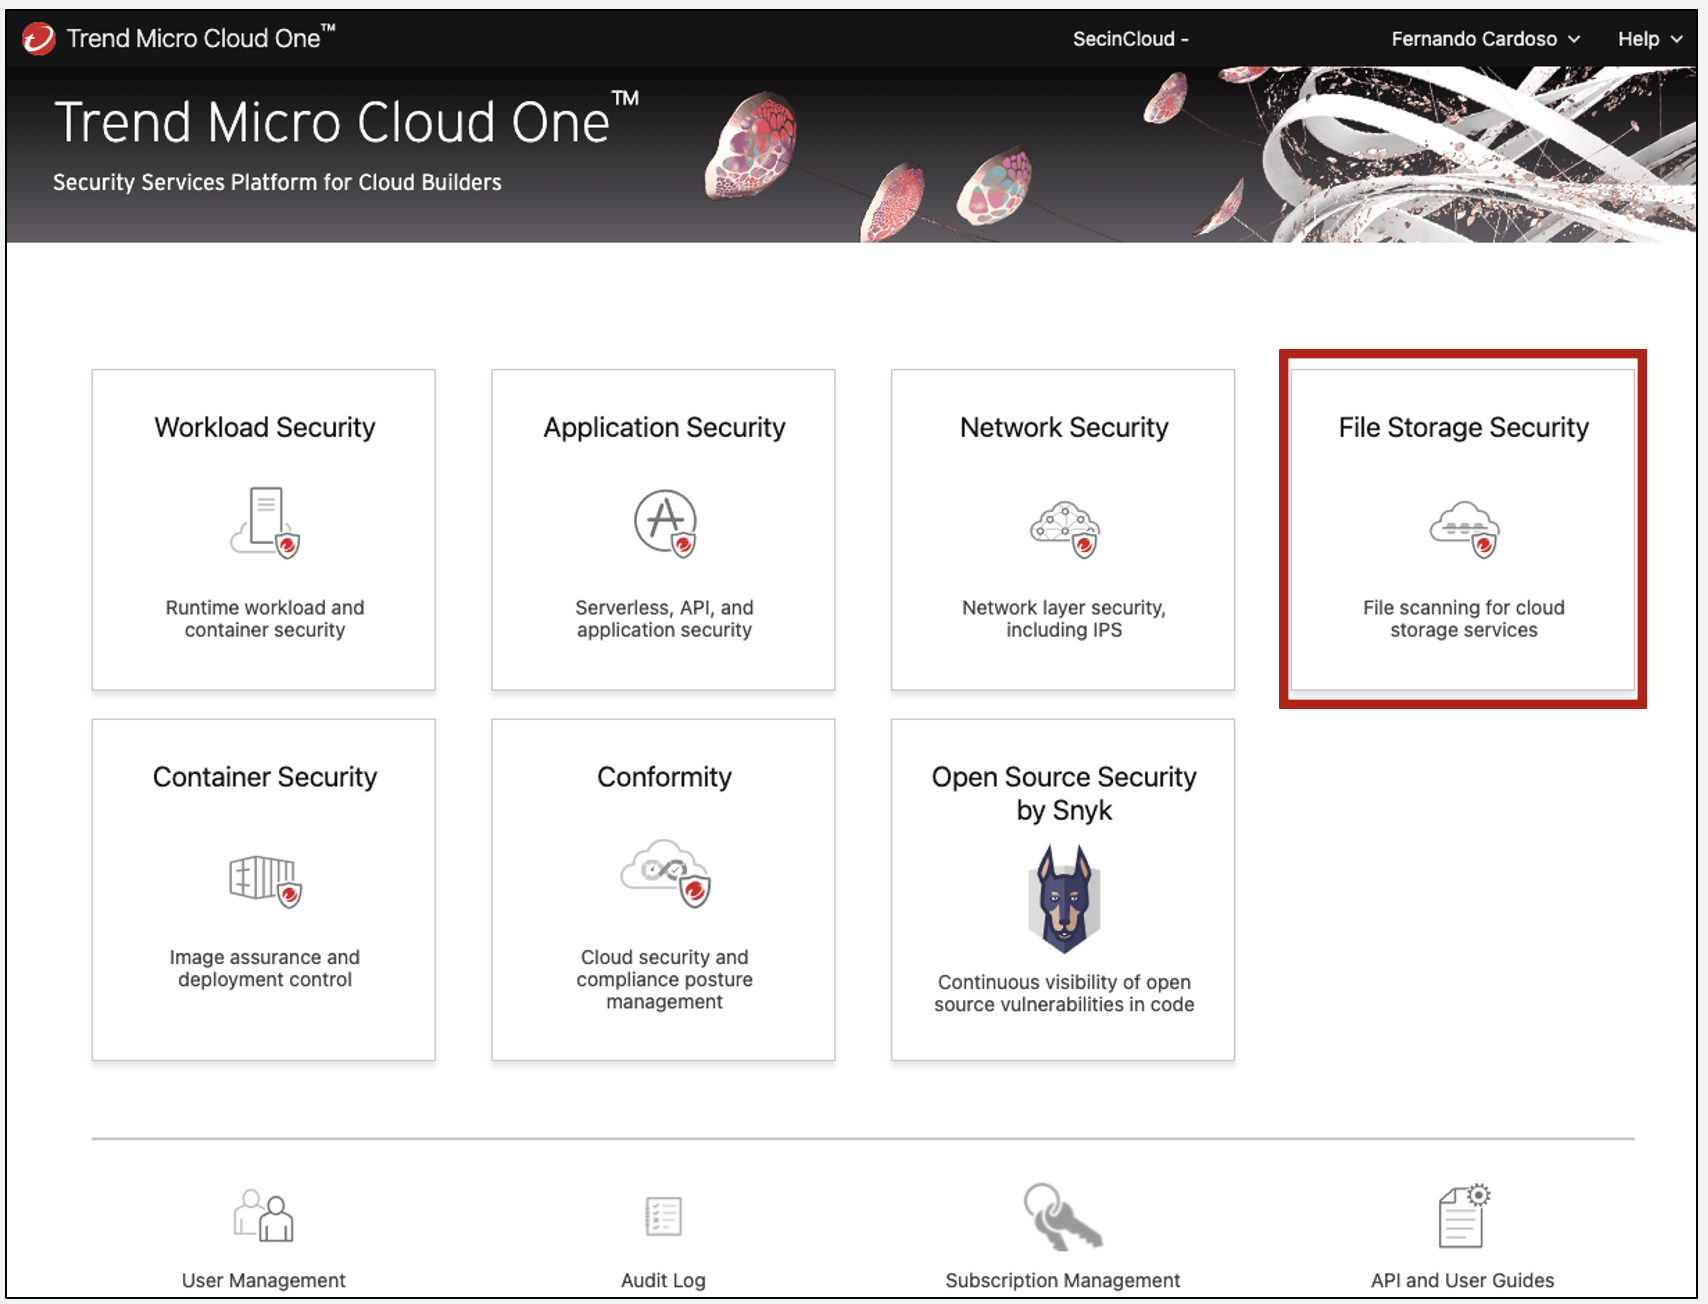The width and height of the screenshot is (1708, 1304).
Task: Select the Snyk dog mascot icon
Action: pos(1064,899)
